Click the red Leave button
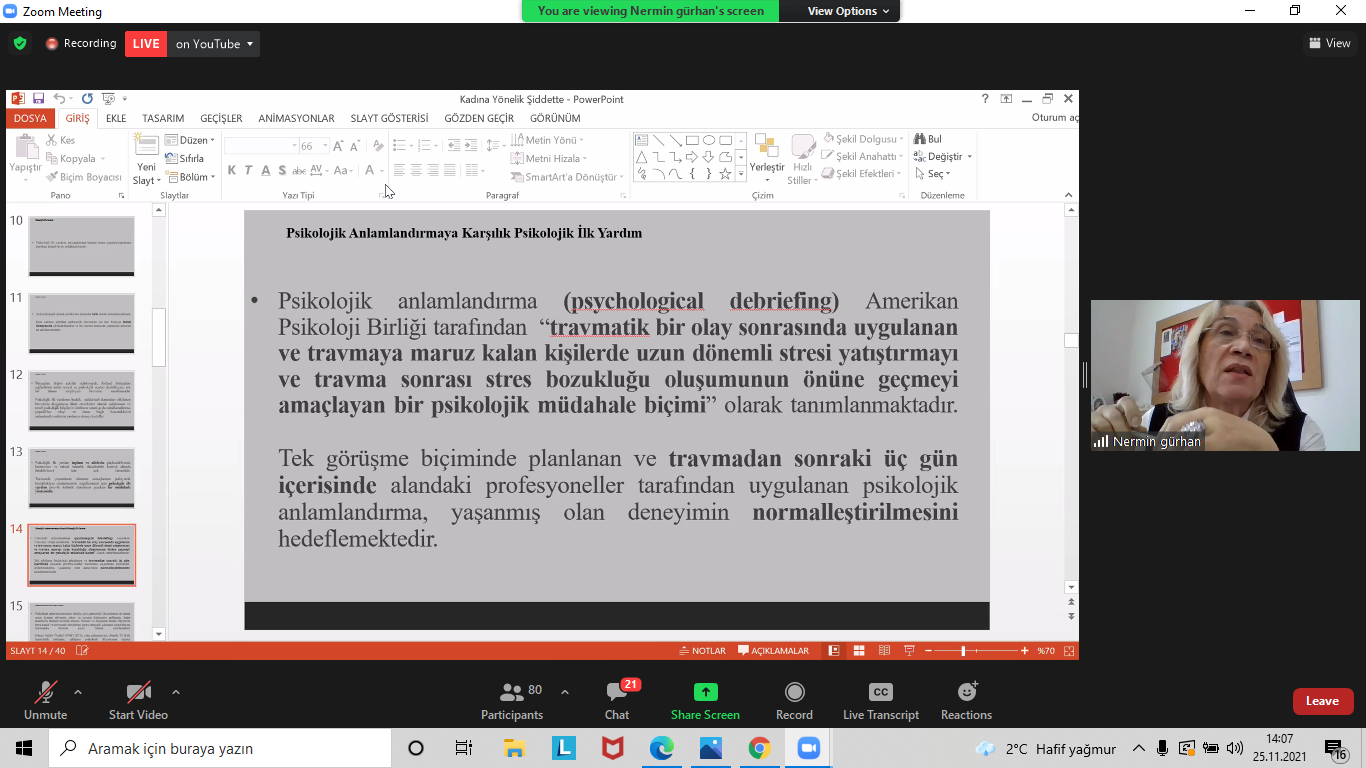Viewport: 1366px width, 768px height. pos(1322,701)
